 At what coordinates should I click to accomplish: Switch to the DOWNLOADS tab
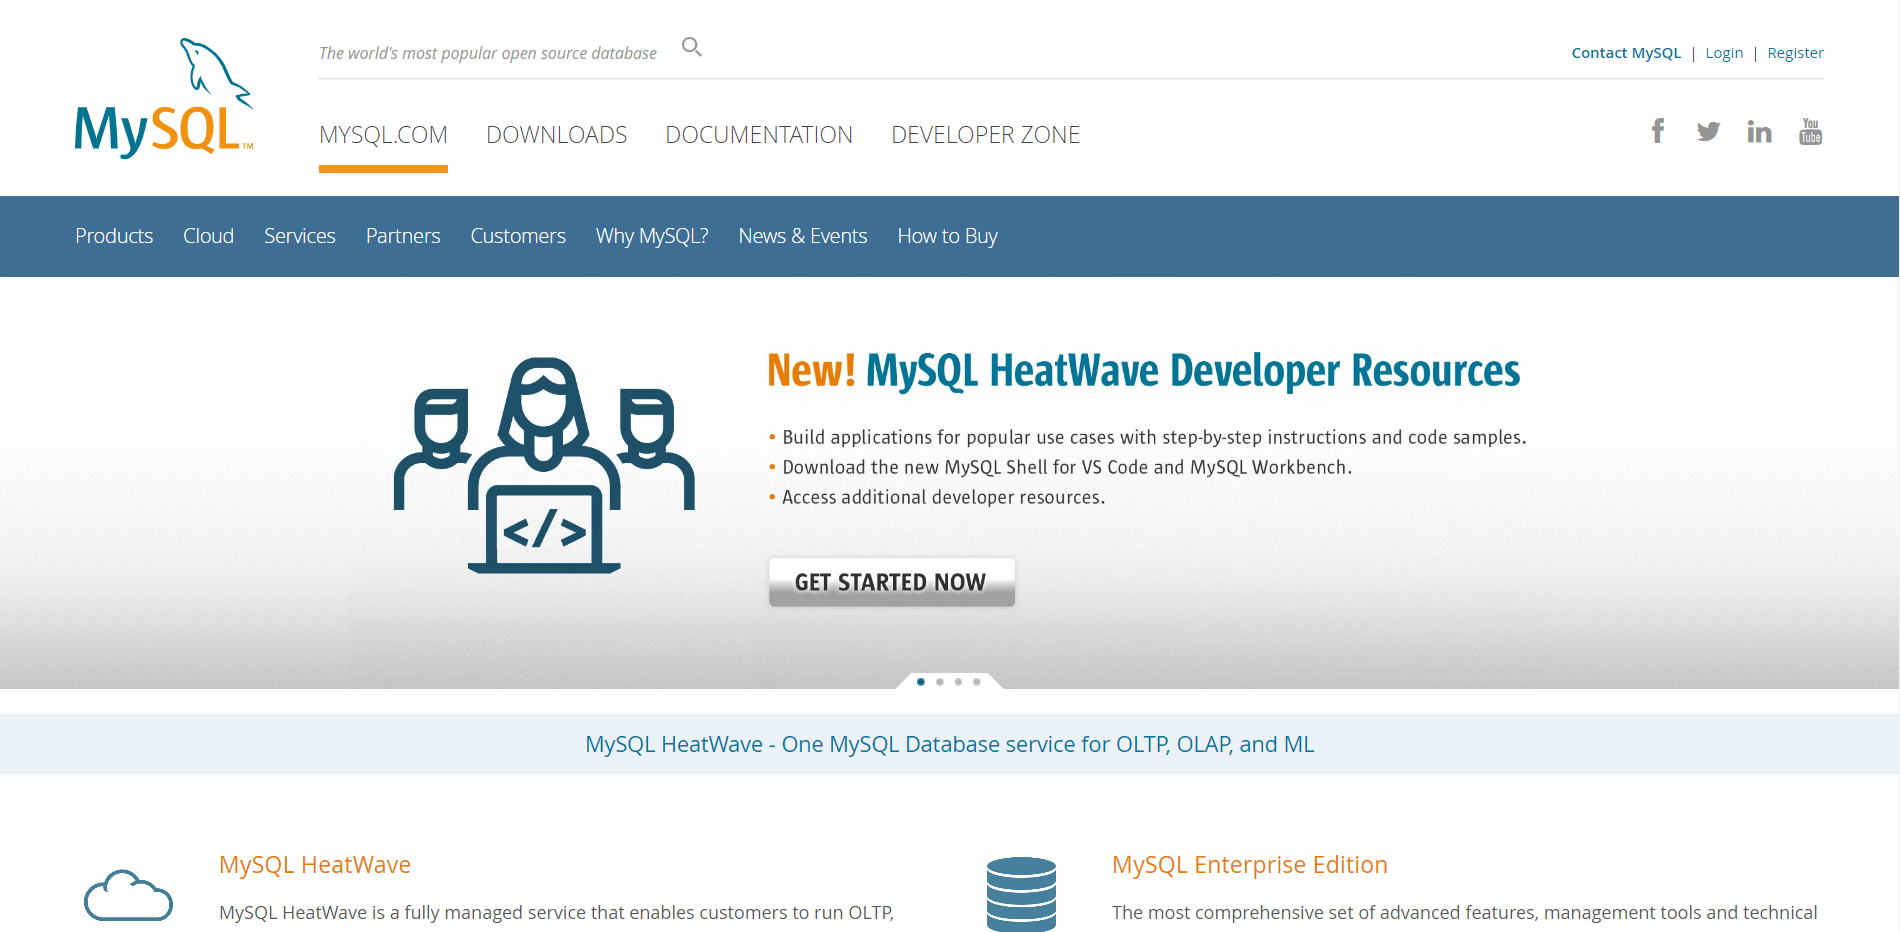556,134
